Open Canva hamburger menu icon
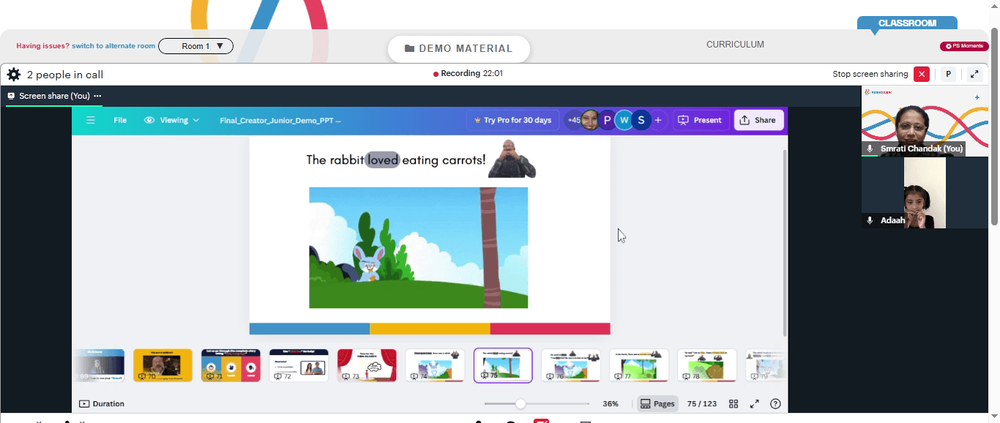 (x=91, y=120)
